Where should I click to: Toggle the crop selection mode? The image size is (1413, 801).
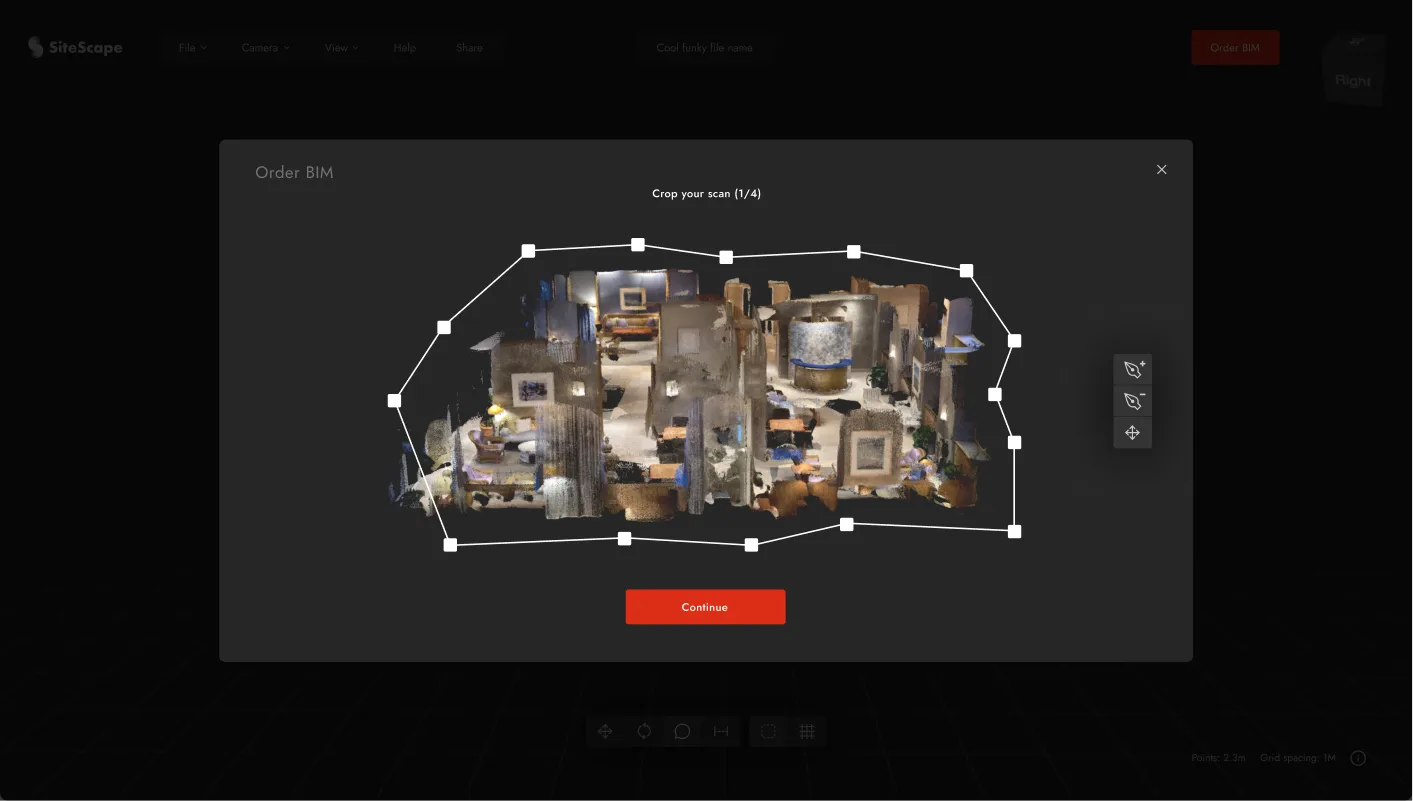(768, 731)
